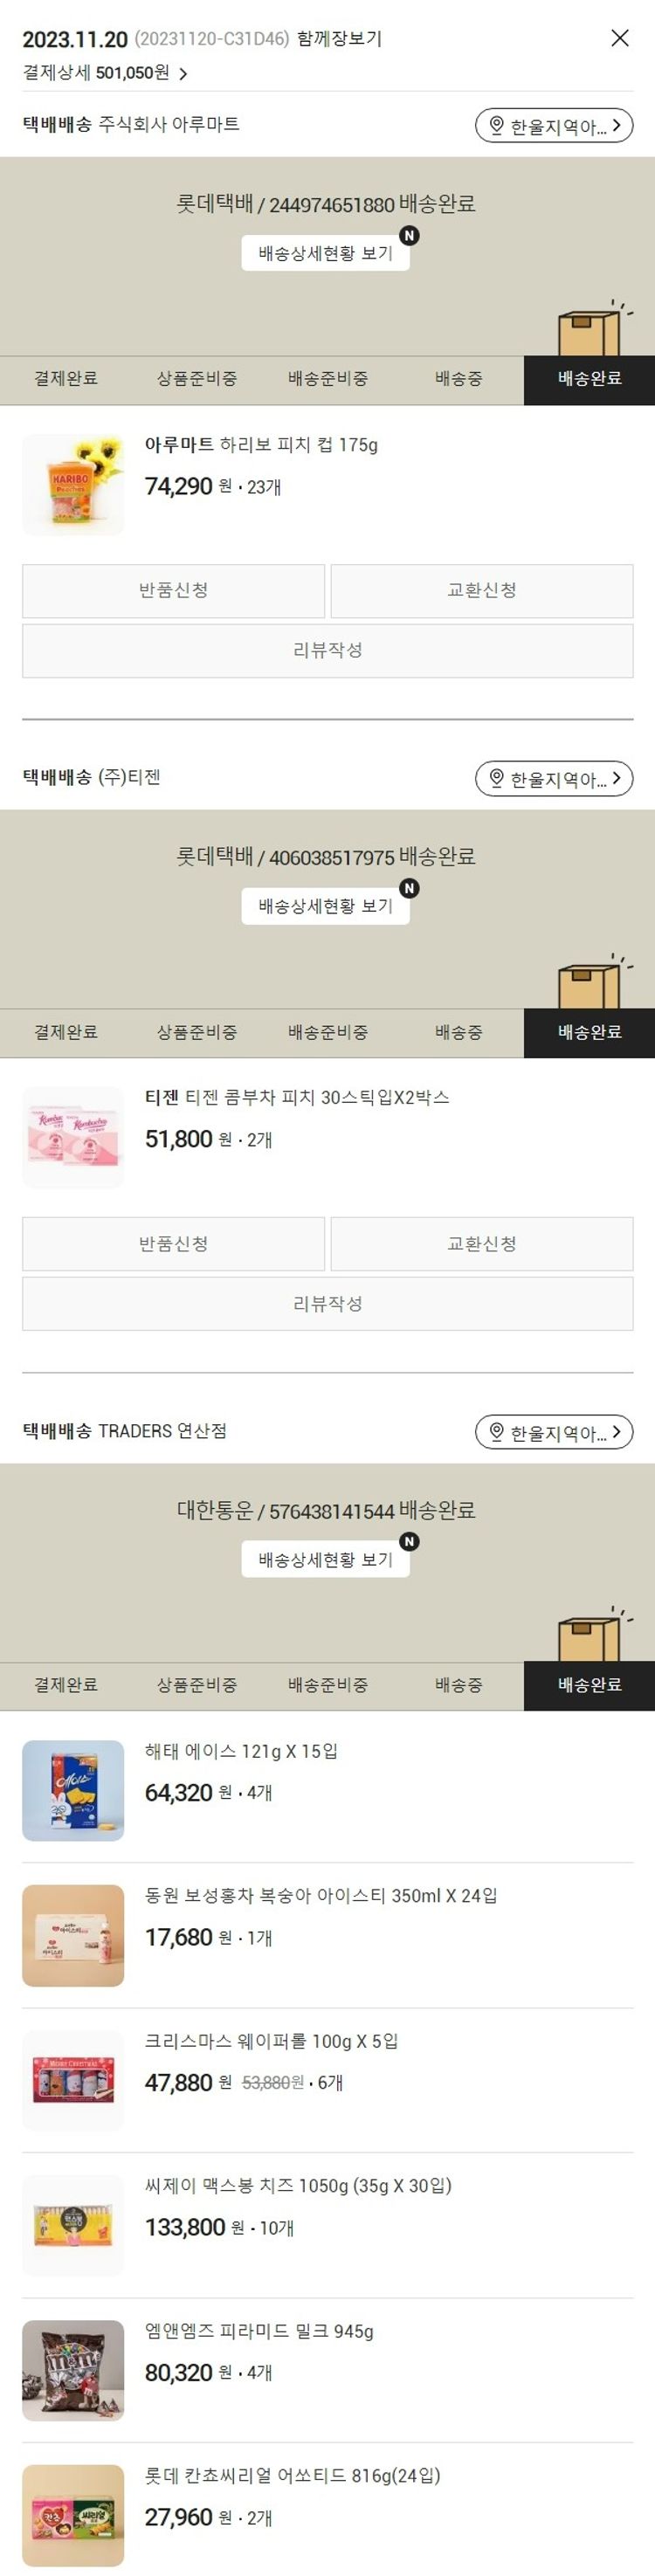Image resolution: width=655 pixels, height=2576 pixels.
Task: Click the 티젠 콤부차 피치 product thumbnail
Action: coord(73,1137)
